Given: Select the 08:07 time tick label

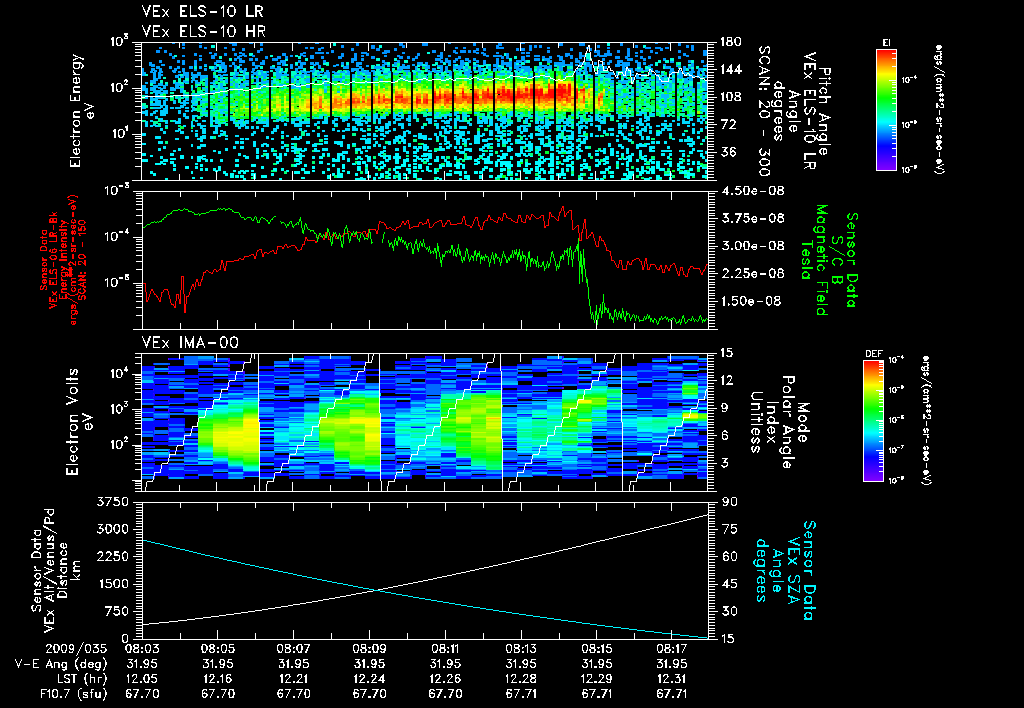Looking at the screenshot, I should [x=293, y=651].
